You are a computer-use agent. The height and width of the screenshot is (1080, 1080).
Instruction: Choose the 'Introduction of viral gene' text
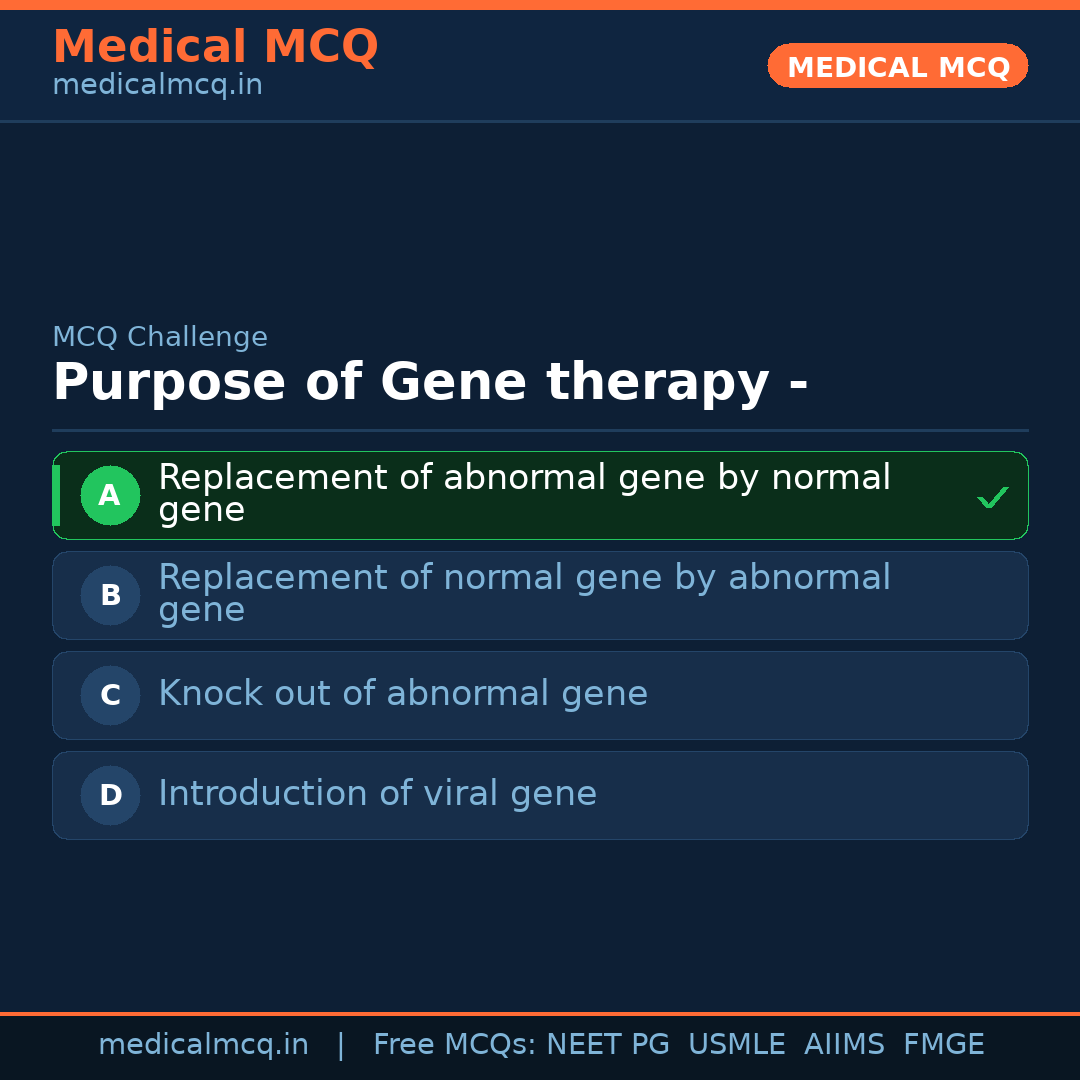(x=377, y=794)
